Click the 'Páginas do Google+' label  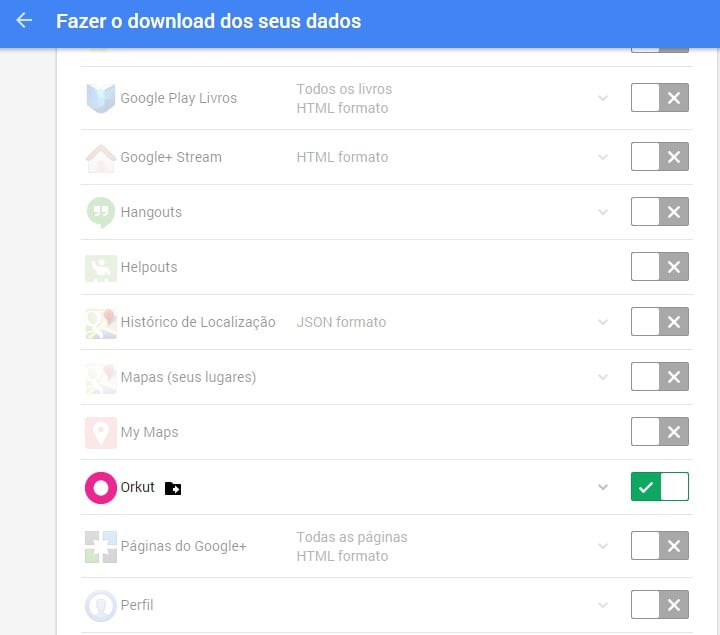point(183,546)
